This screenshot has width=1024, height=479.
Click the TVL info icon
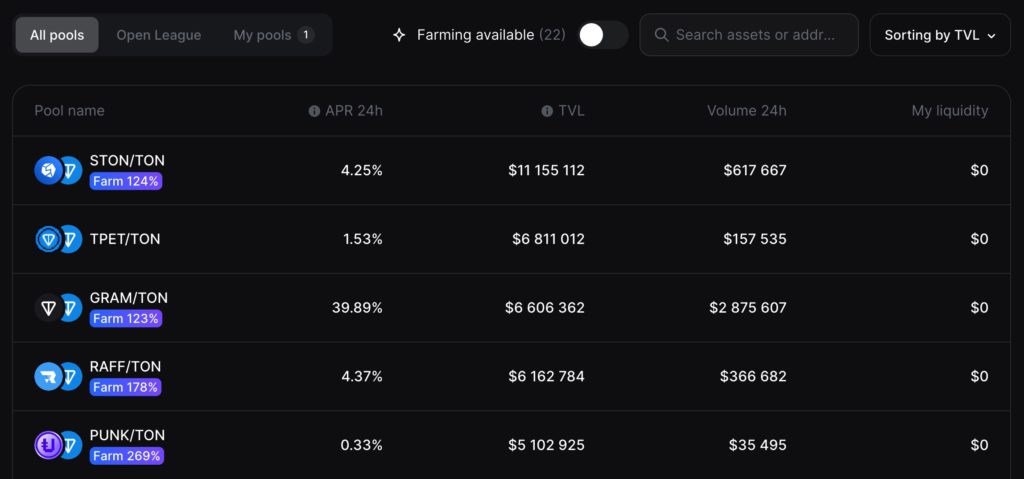click(x=547, y=111)
